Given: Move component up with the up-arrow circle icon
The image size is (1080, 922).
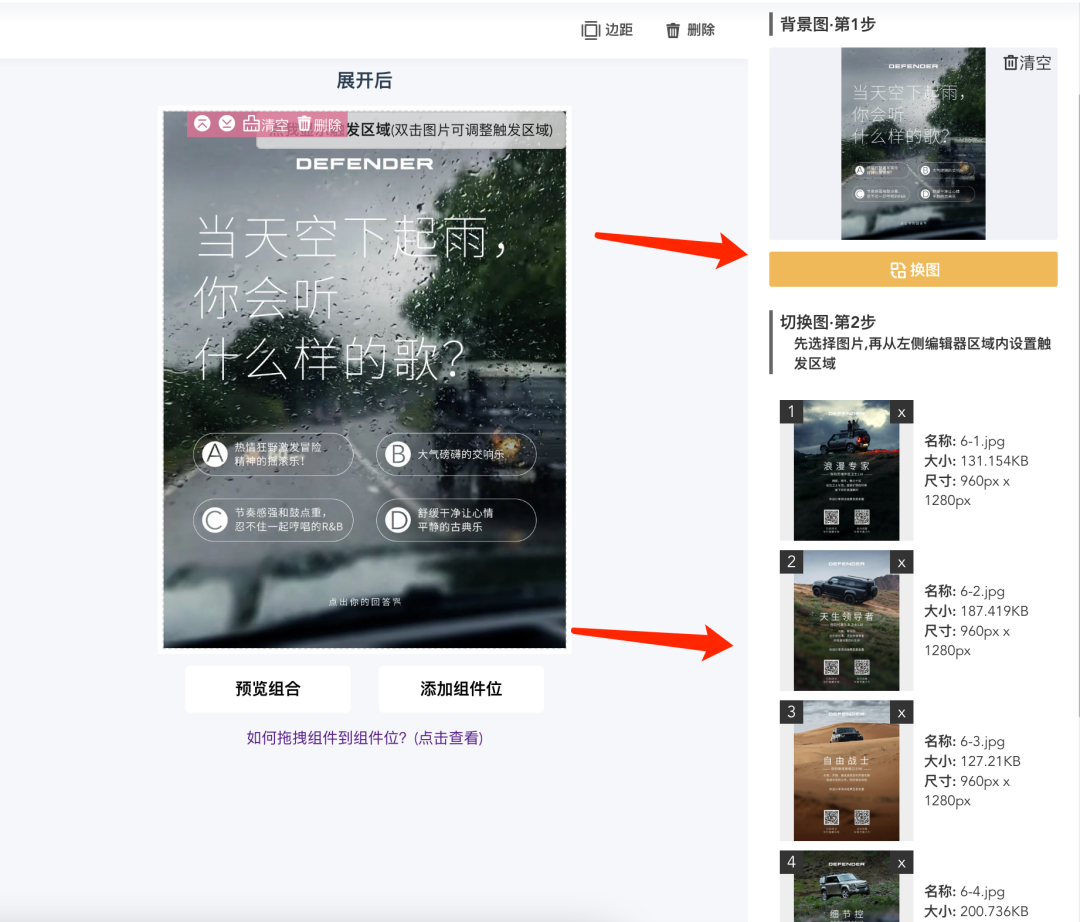Looking at the screenshot, I should pyautogui.click(x=202, y=123).
